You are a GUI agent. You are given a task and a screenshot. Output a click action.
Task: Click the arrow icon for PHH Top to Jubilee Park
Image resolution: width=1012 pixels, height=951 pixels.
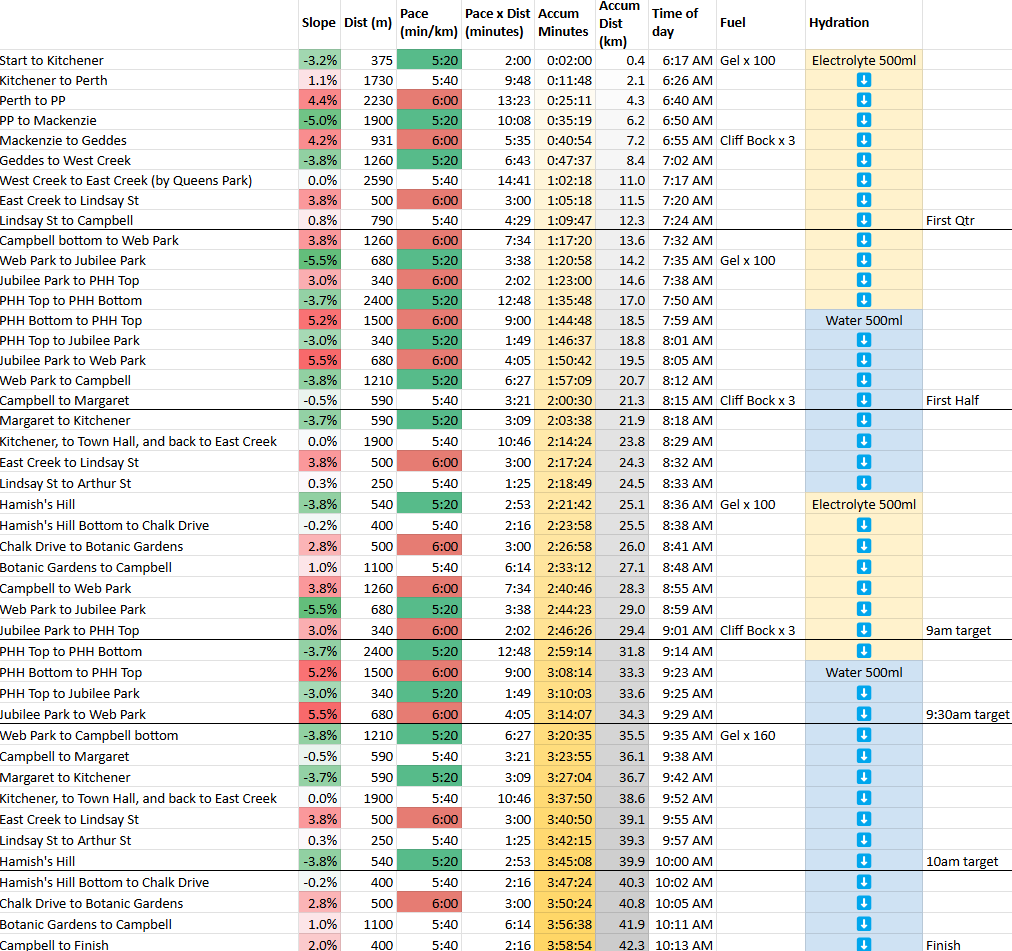(x=863, y=340)
